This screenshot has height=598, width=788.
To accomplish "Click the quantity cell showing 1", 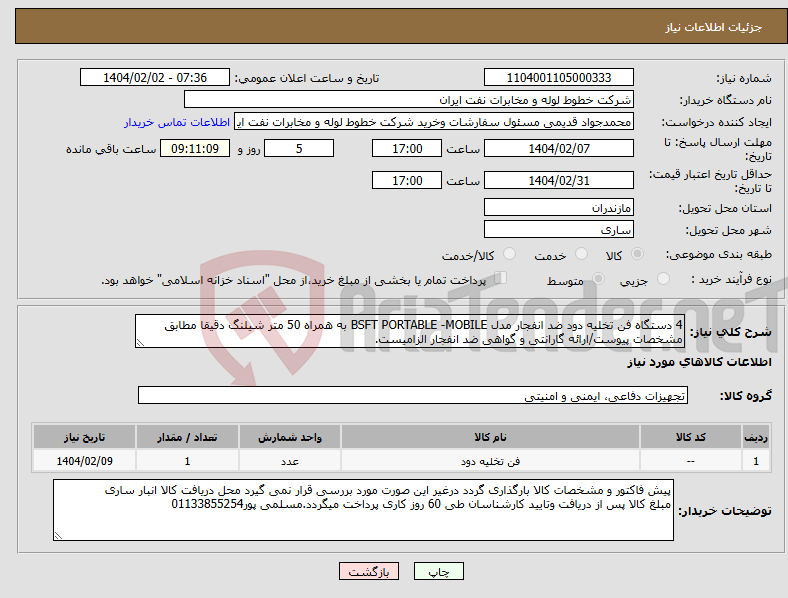I will (187, 461).
